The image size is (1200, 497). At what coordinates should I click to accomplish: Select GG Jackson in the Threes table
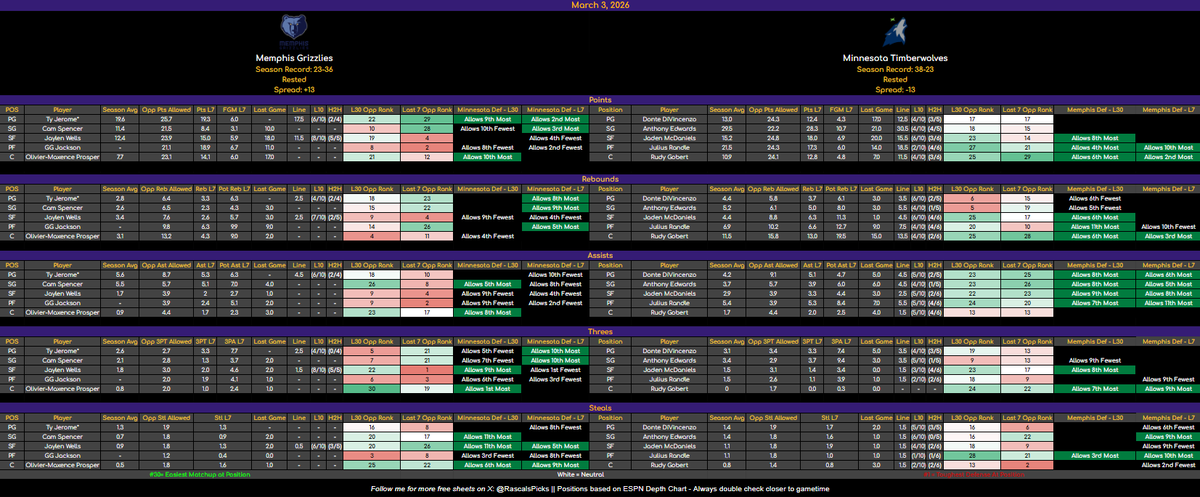[63, 381]
